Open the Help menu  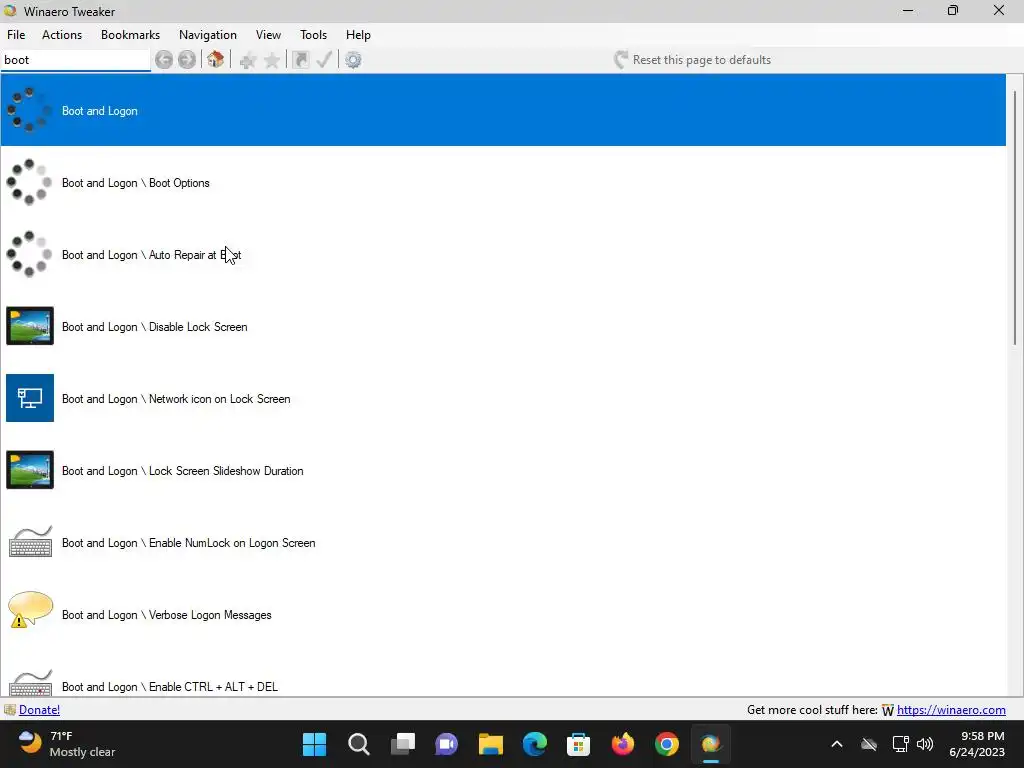[x=359, y=35]
